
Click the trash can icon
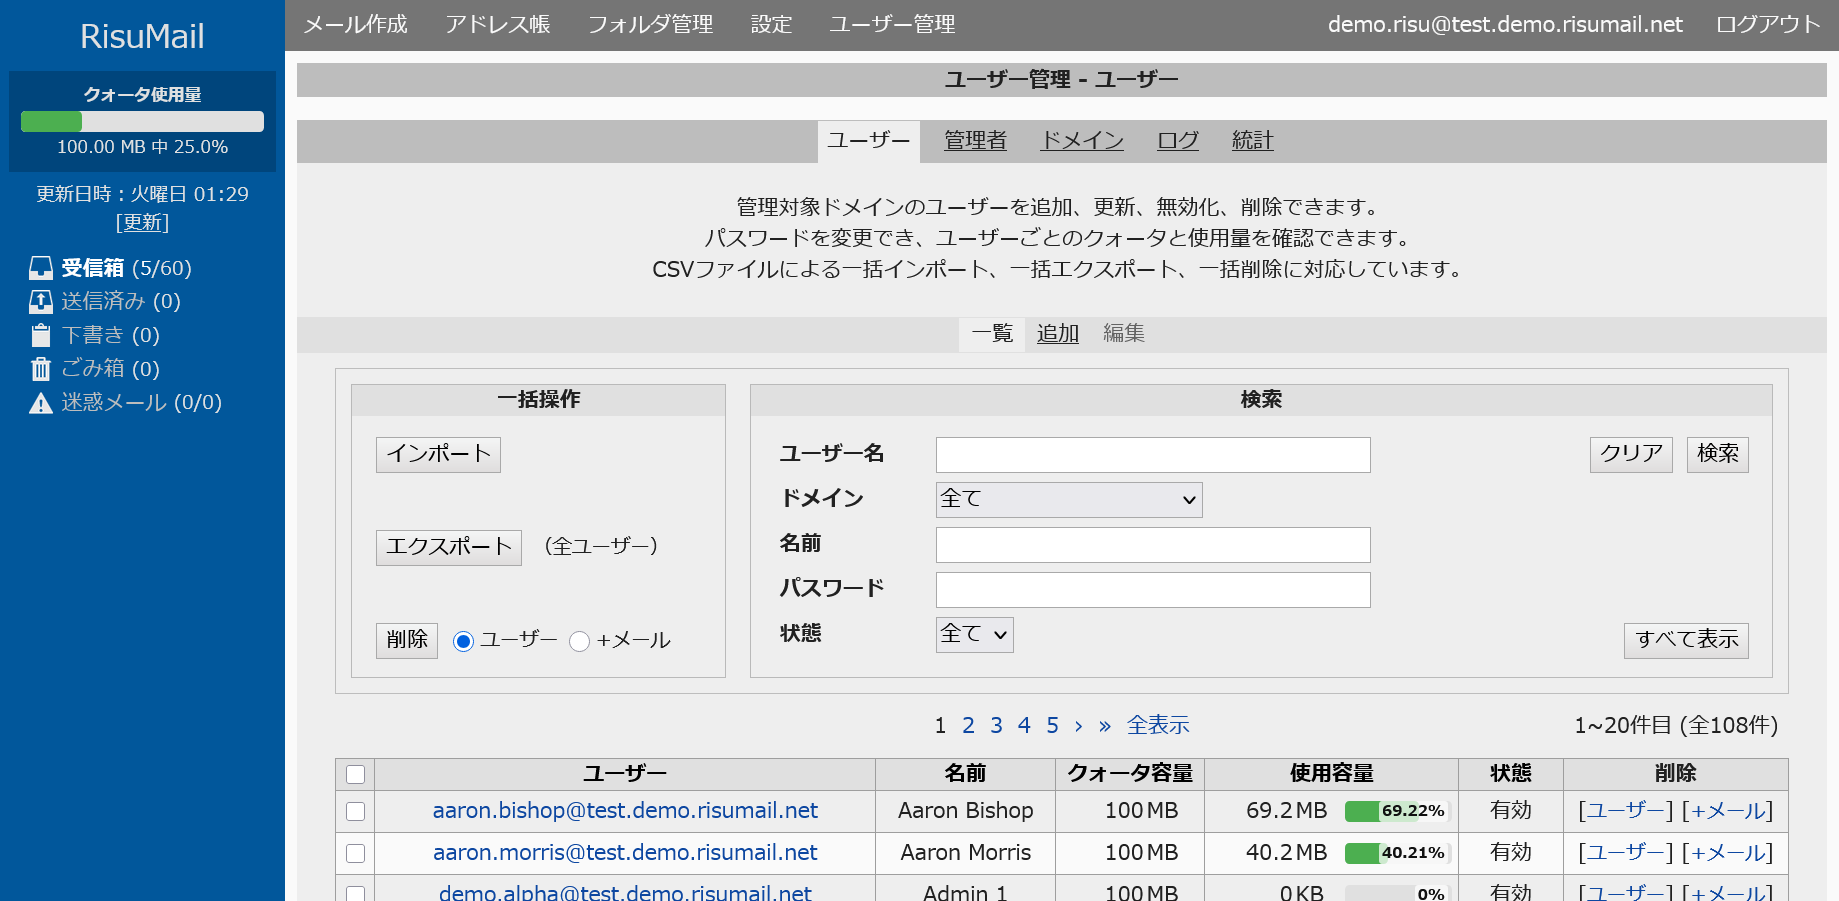coord(41,369)
